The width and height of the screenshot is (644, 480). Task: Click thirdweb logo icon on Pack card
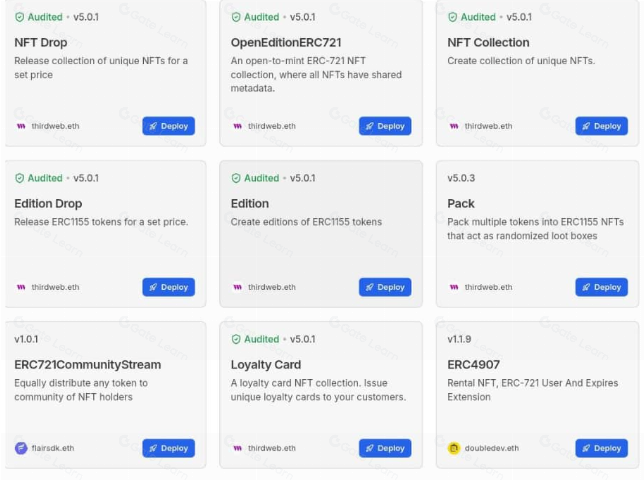point(454,287)
